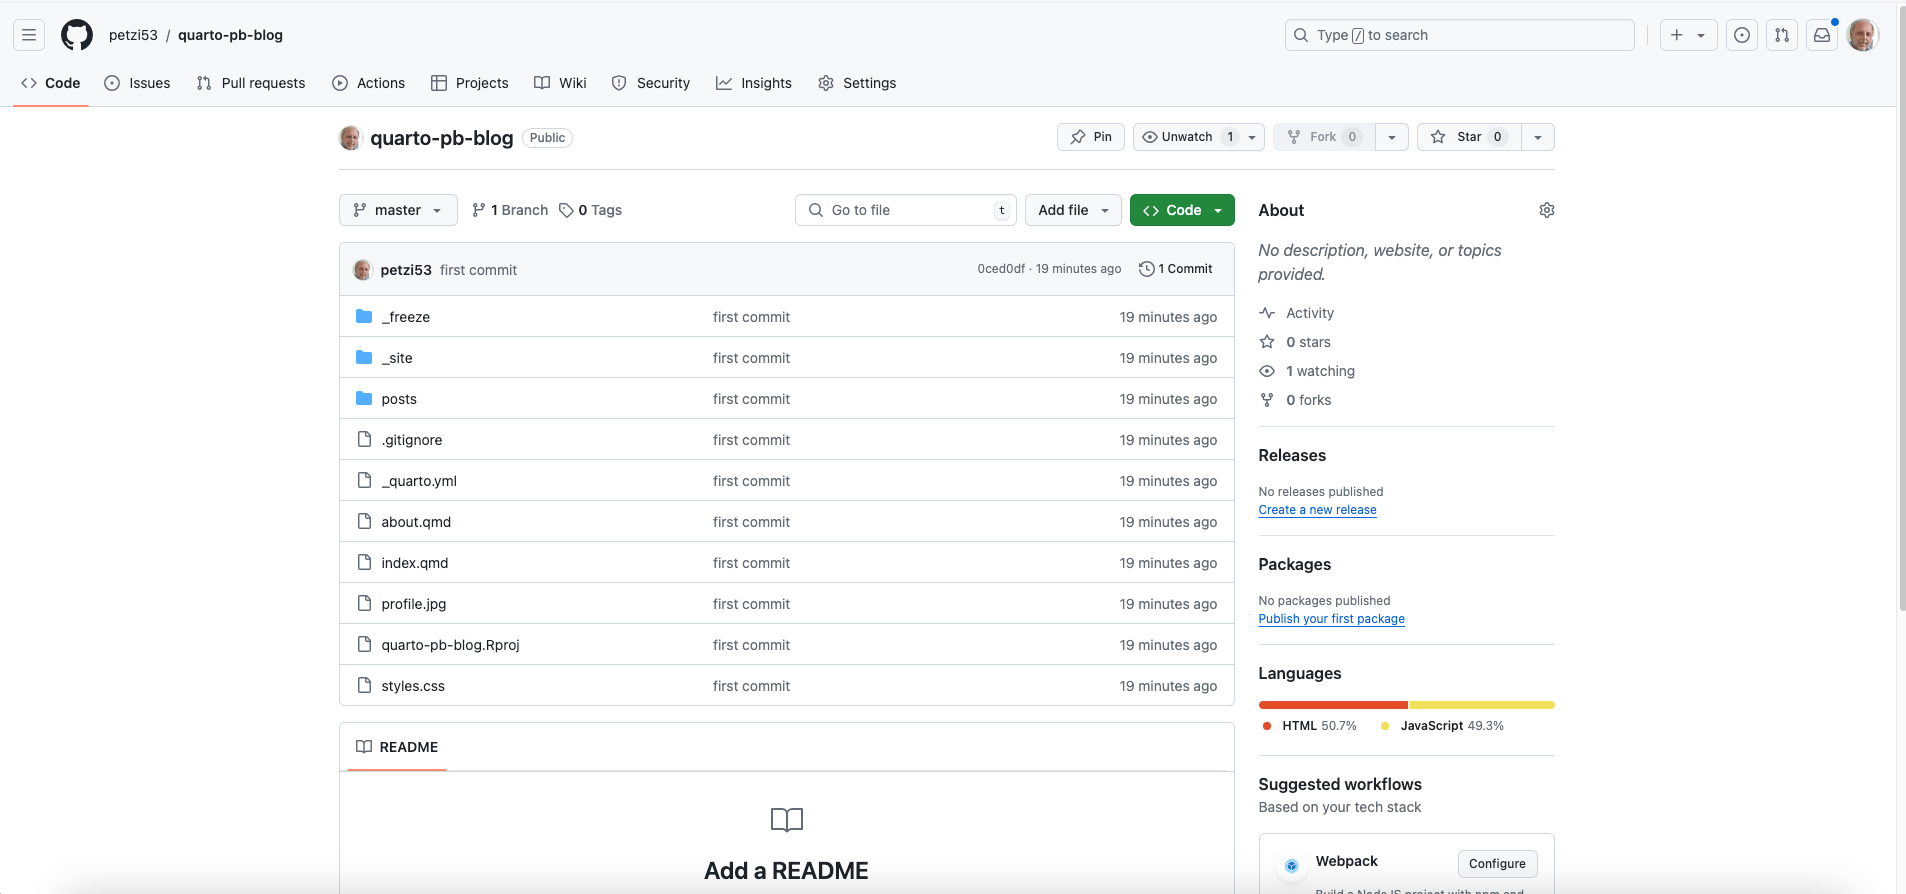
Task: Click the Go to file search field
Action: pos(906,210)
